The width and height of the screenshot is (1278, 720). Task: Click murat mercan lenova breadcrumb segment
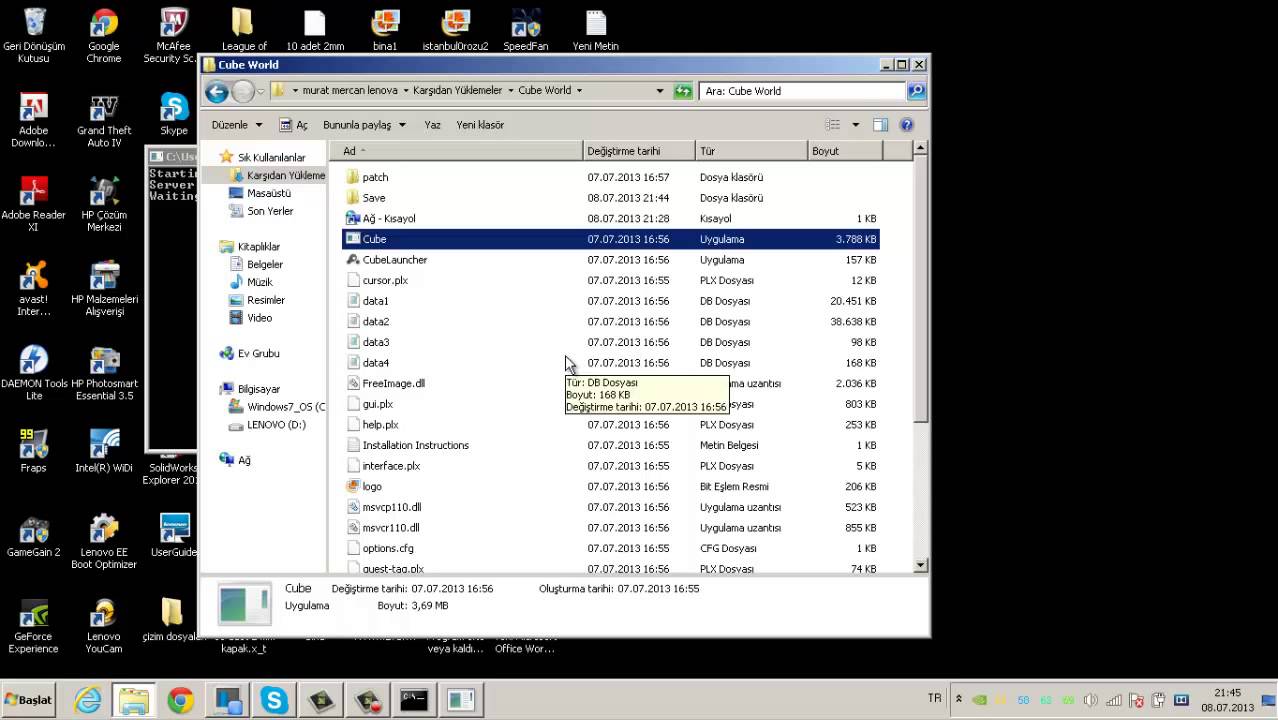pyautogui.click(x=350, y=90)
